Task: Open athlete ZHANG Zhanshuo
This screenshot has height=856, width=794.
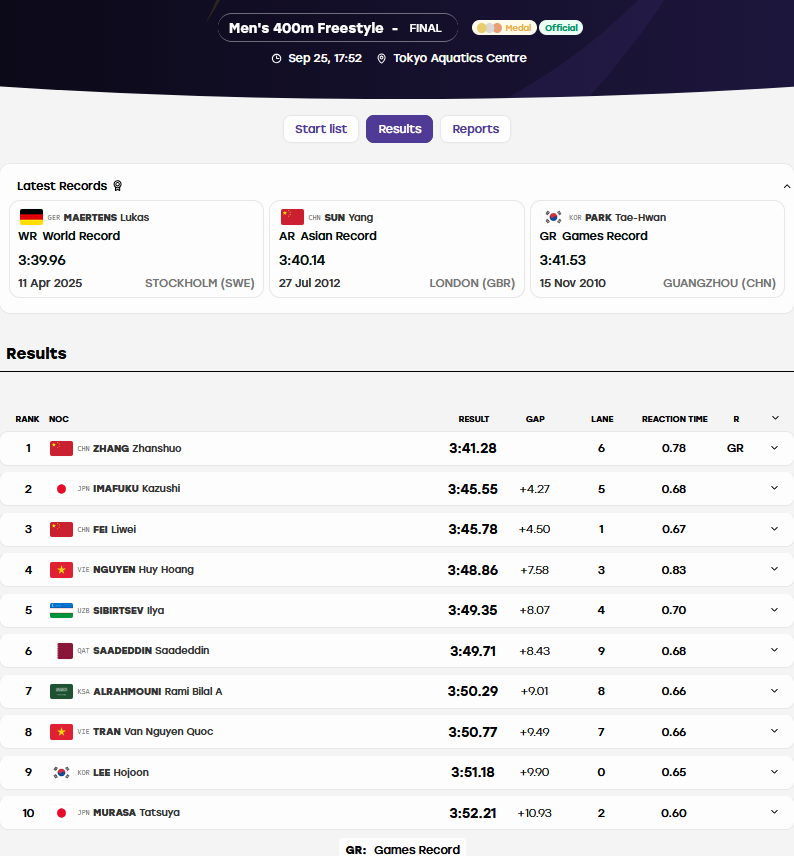Action: pos(137,448)
